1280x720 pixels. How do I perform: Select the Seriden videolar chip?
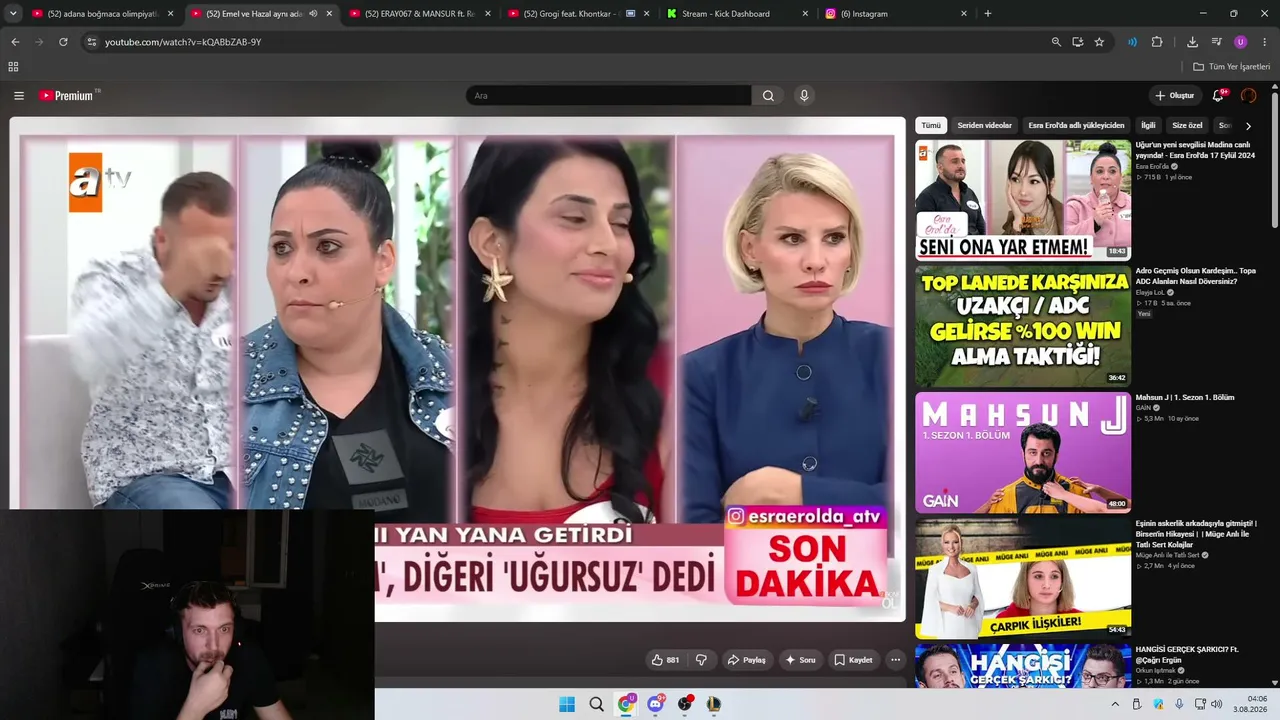coord(985,126)
